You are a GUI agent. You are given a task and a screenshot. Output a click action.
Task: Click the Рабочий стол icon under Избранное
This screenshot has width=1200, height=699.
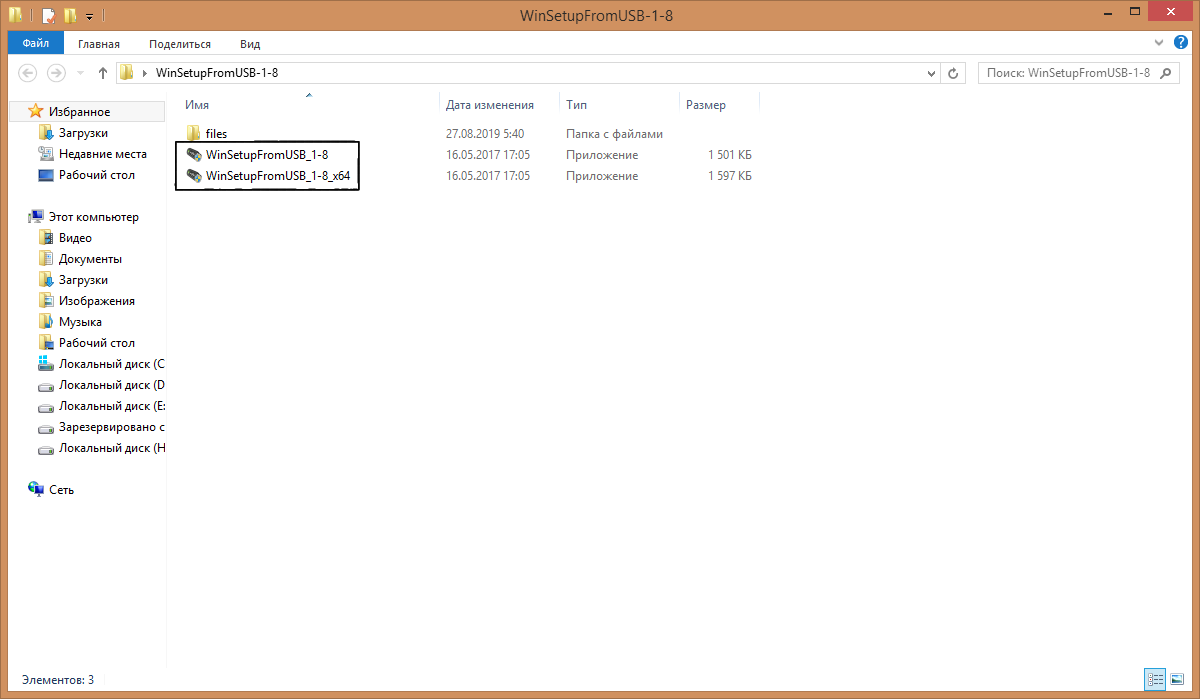(x=45, y=174)
